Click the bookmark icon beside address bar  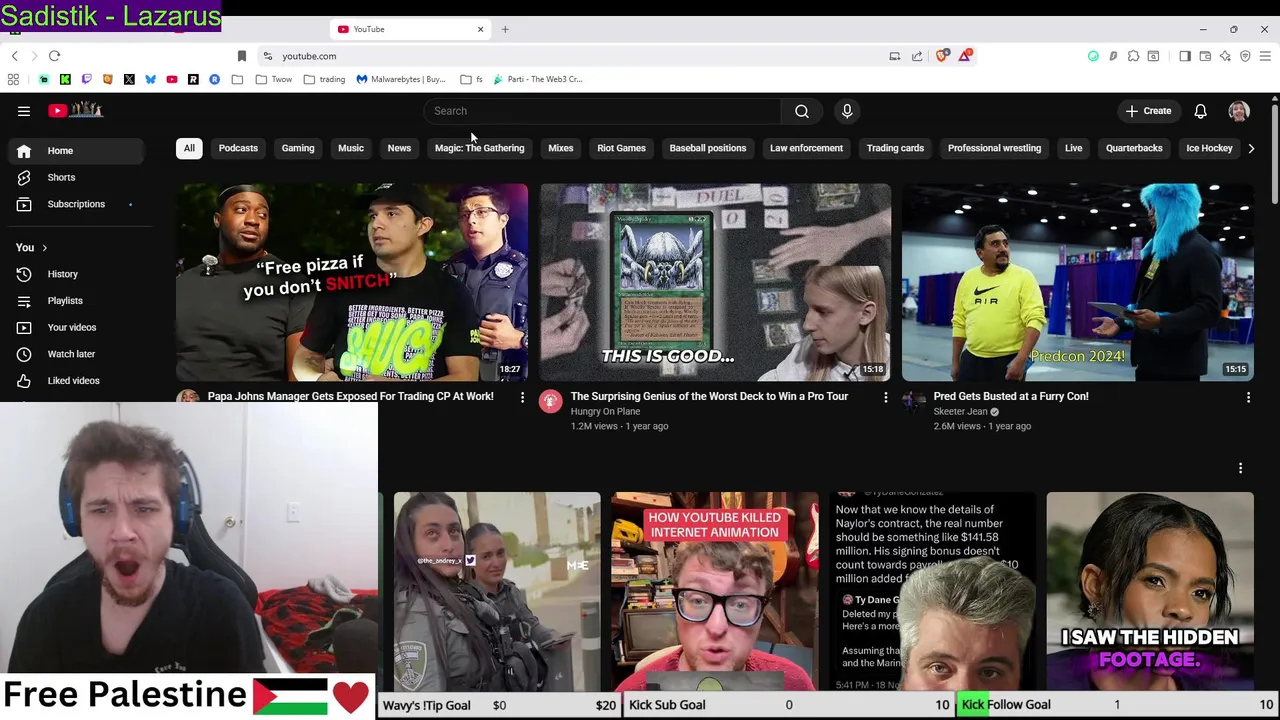241,56
